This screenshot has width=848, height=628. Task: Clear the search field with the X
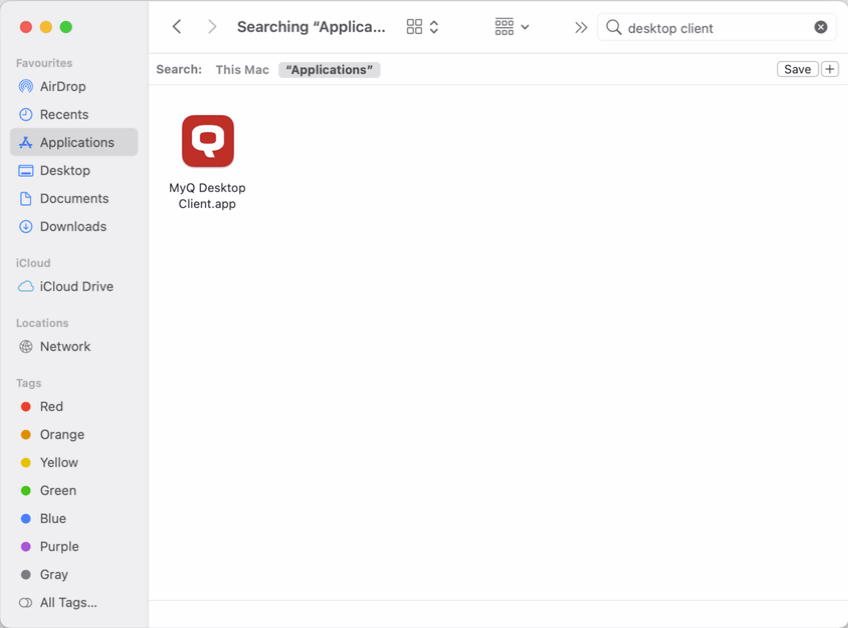tap(821, 27)
